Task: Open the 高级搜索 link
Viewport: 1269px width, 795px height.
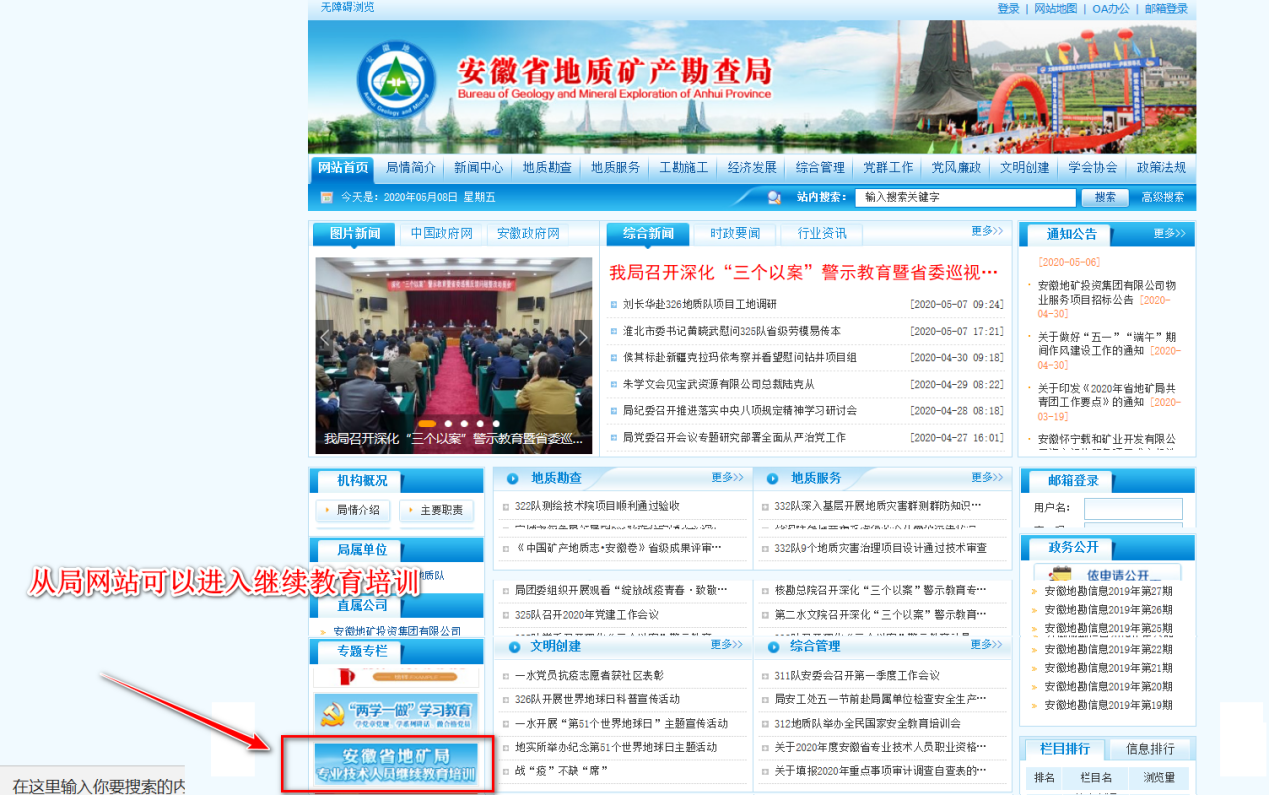Action: (1163, 198)
